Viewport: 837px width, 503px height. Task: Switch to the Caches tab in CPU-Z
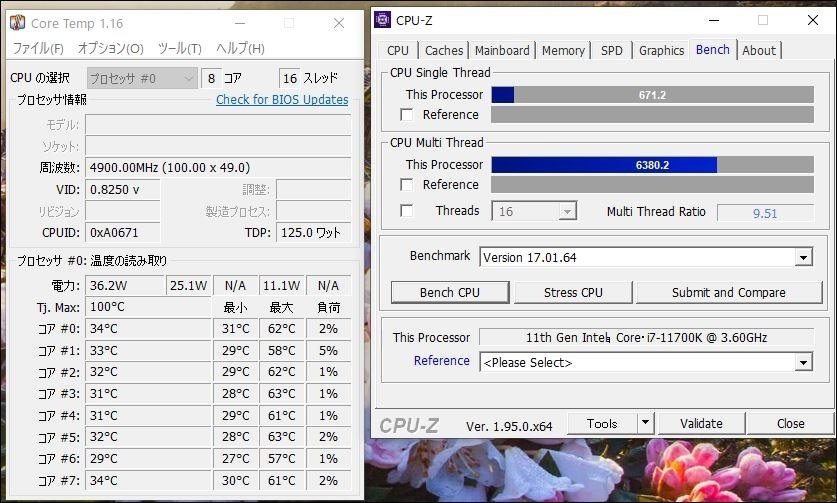click(444, 51)
